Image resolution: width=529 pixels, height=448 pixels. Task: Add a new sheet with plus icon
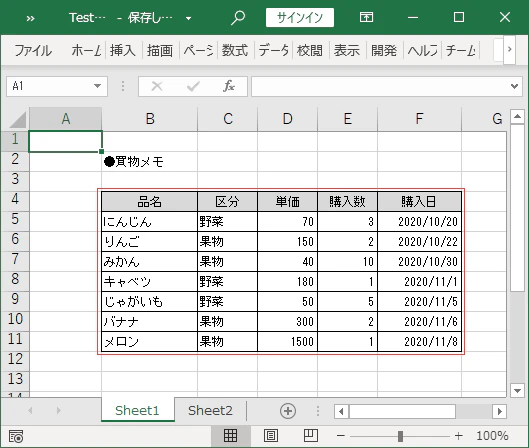click(x=288, y=411)
